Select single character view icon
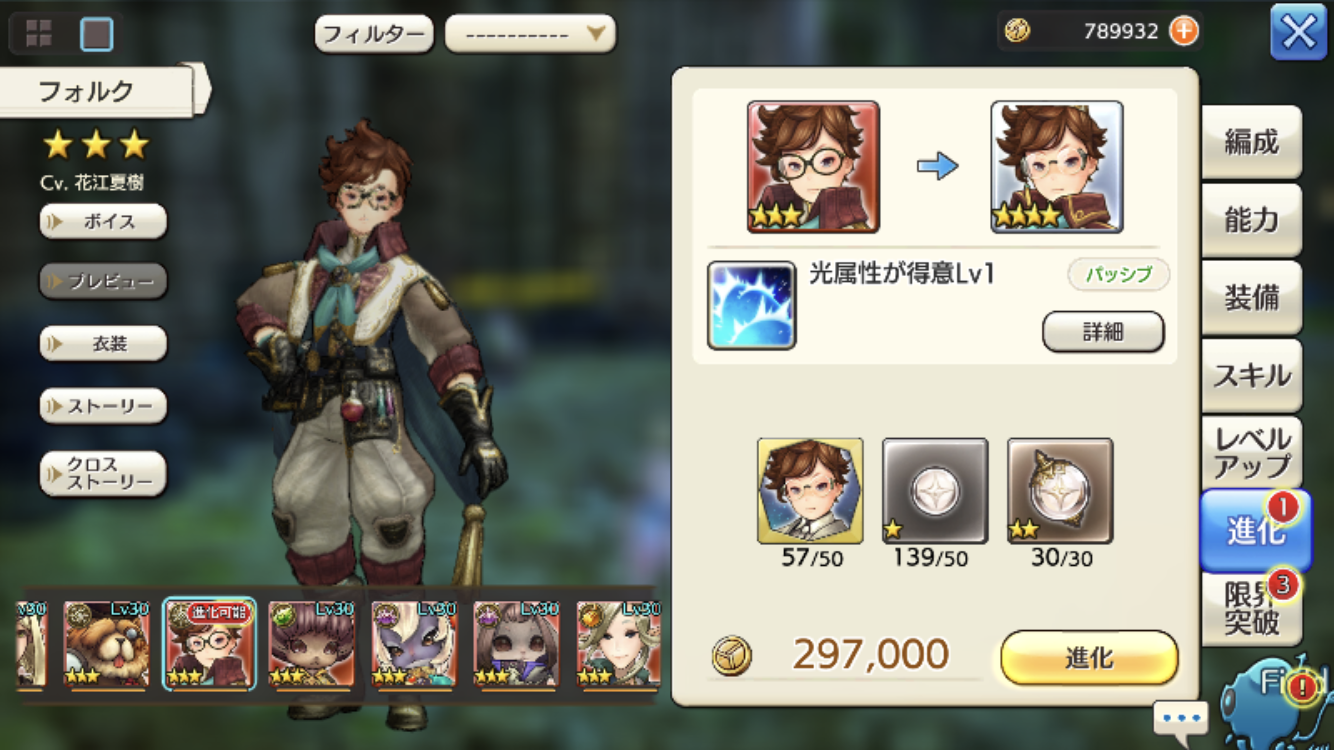 [97, 34]
